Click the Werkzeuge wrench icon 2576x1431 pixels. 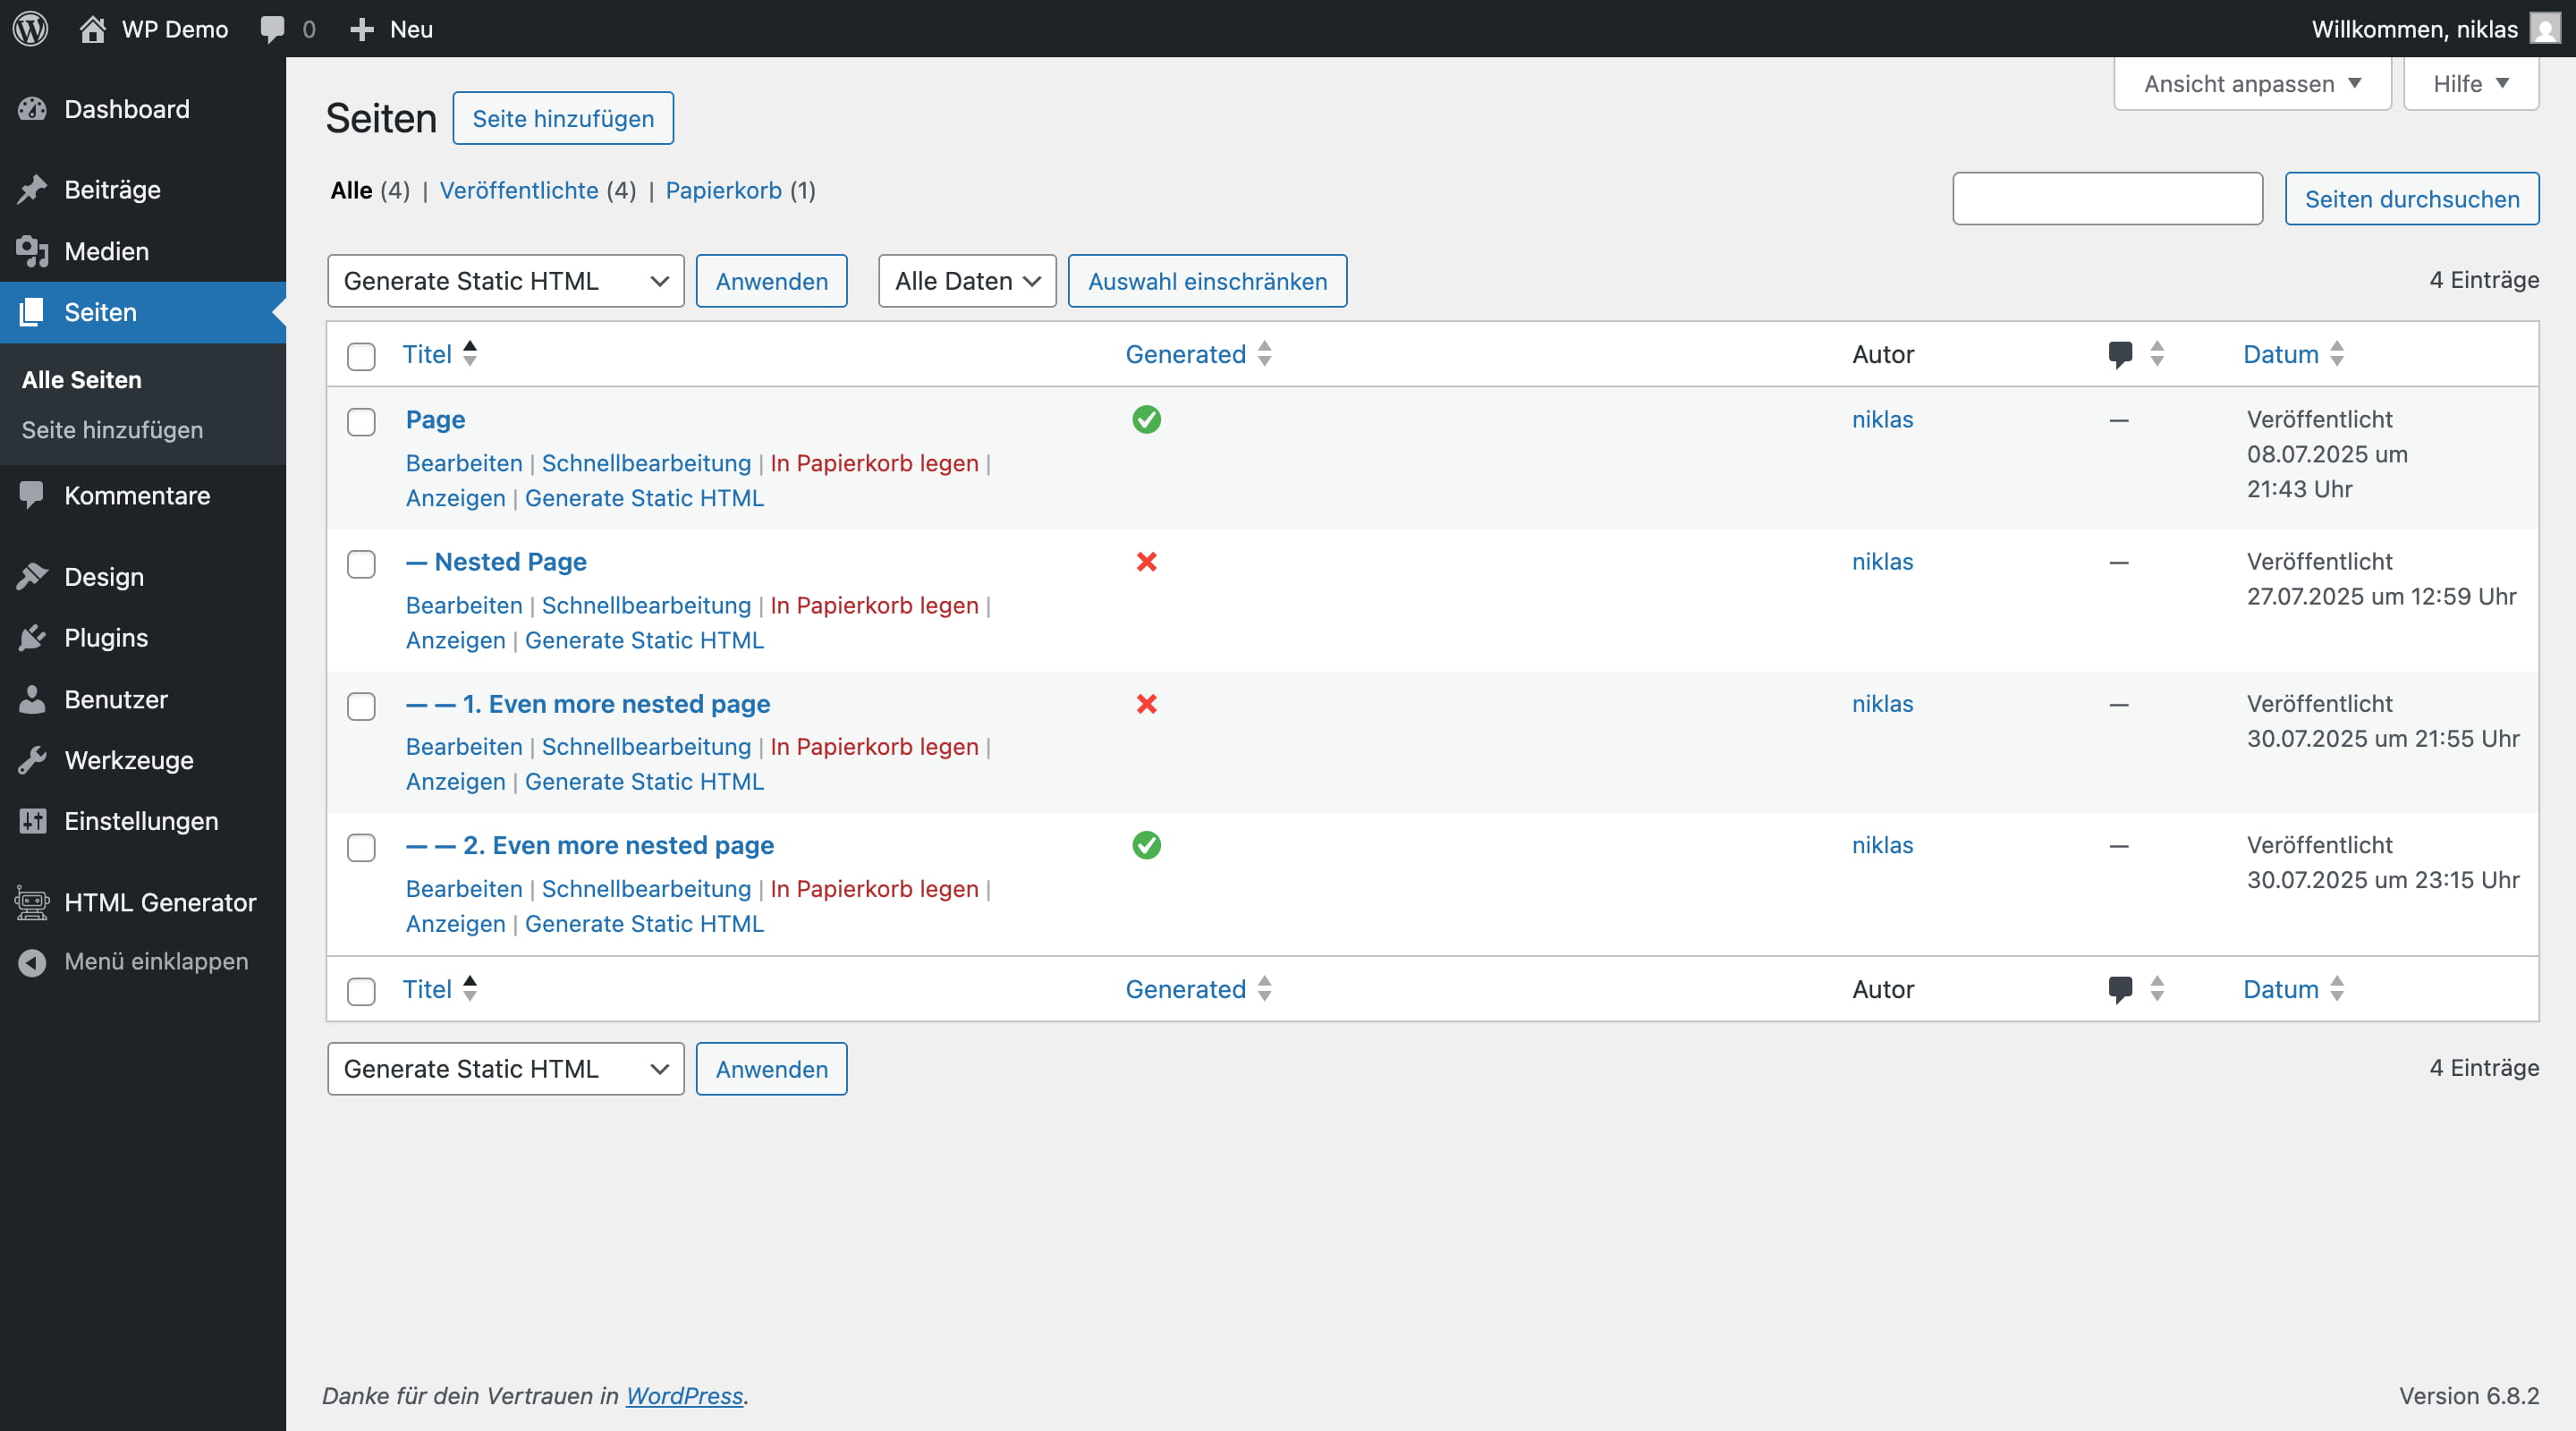click(x=32, y=760)
